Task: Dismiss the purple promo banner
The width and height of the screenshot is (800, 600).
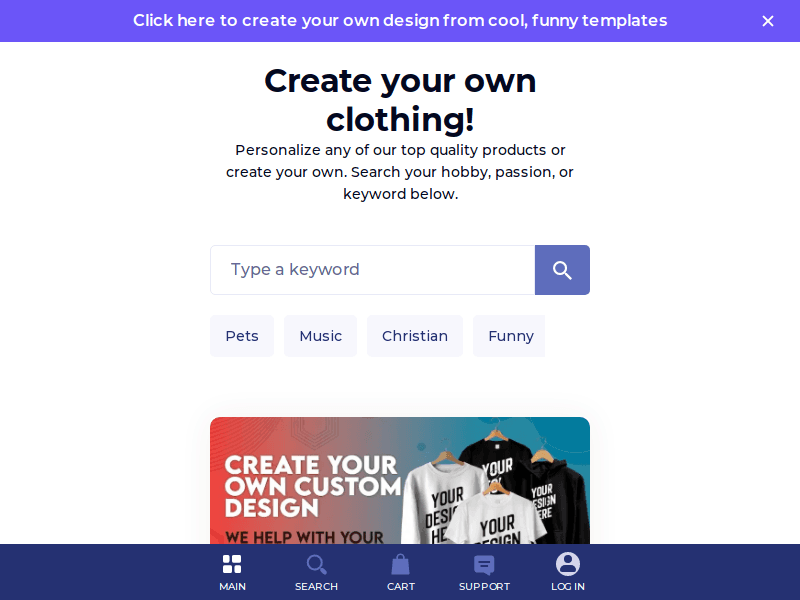Action: 768,21
